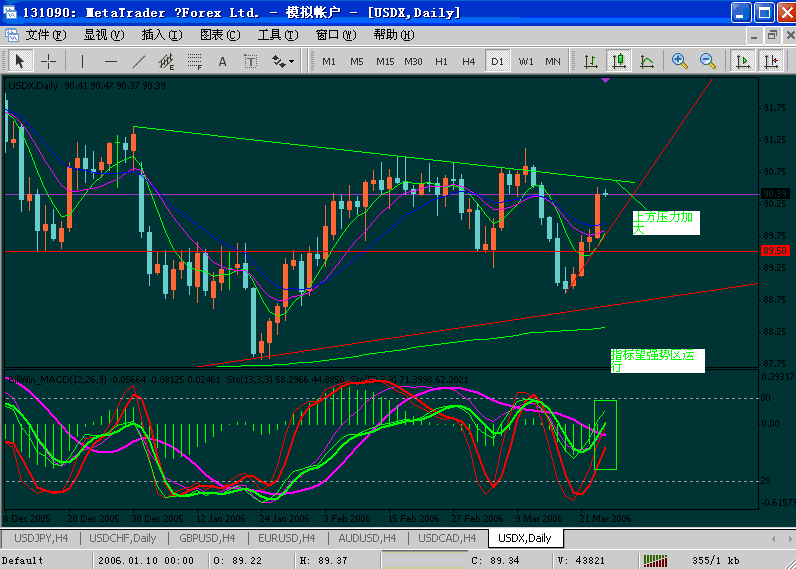The width and height of the screenshot is (796, 569).
Task: Switch chart to M15 timeframe
Action: coord(385,61)
